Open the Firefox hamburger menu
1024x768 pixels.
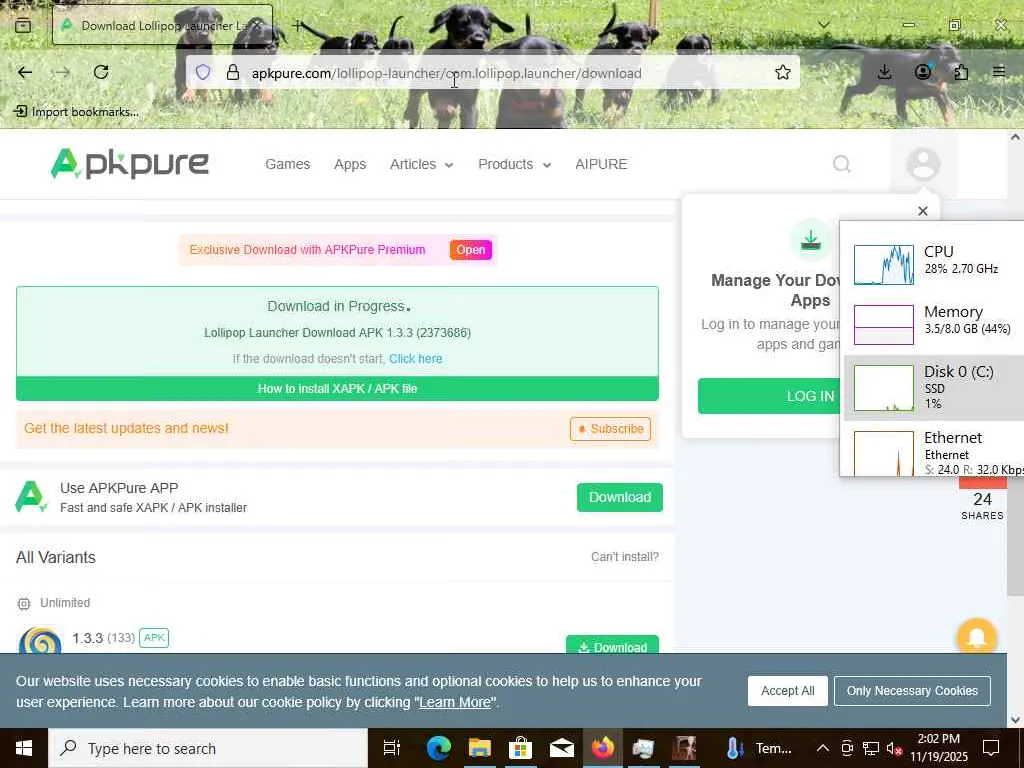pyautogui.click(x=999, y=72)
